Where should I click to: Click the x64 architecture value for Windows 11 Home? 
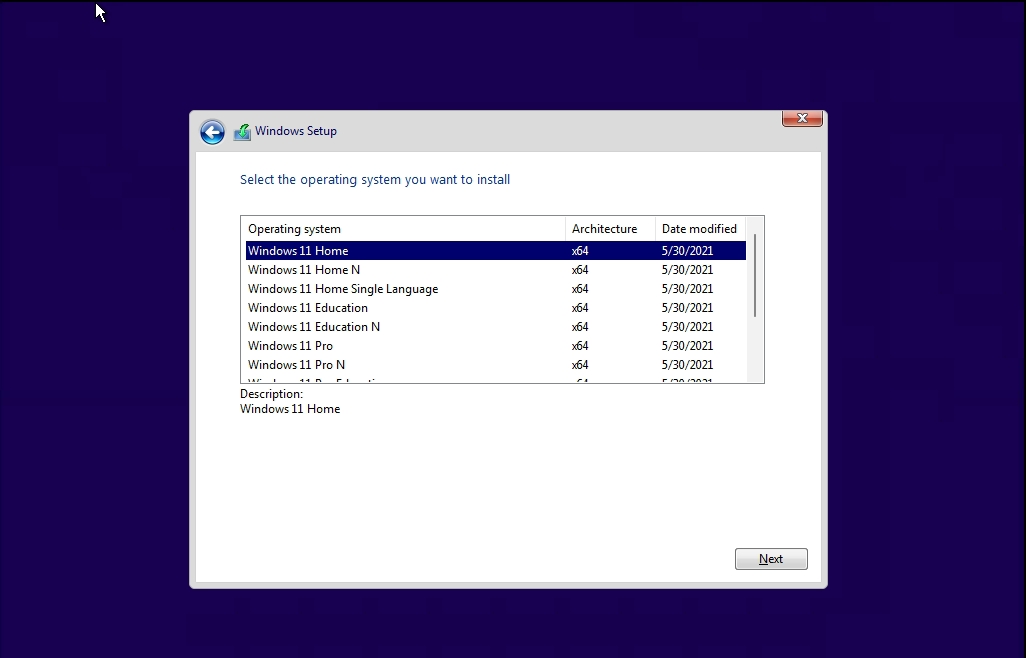pos(580,250)
